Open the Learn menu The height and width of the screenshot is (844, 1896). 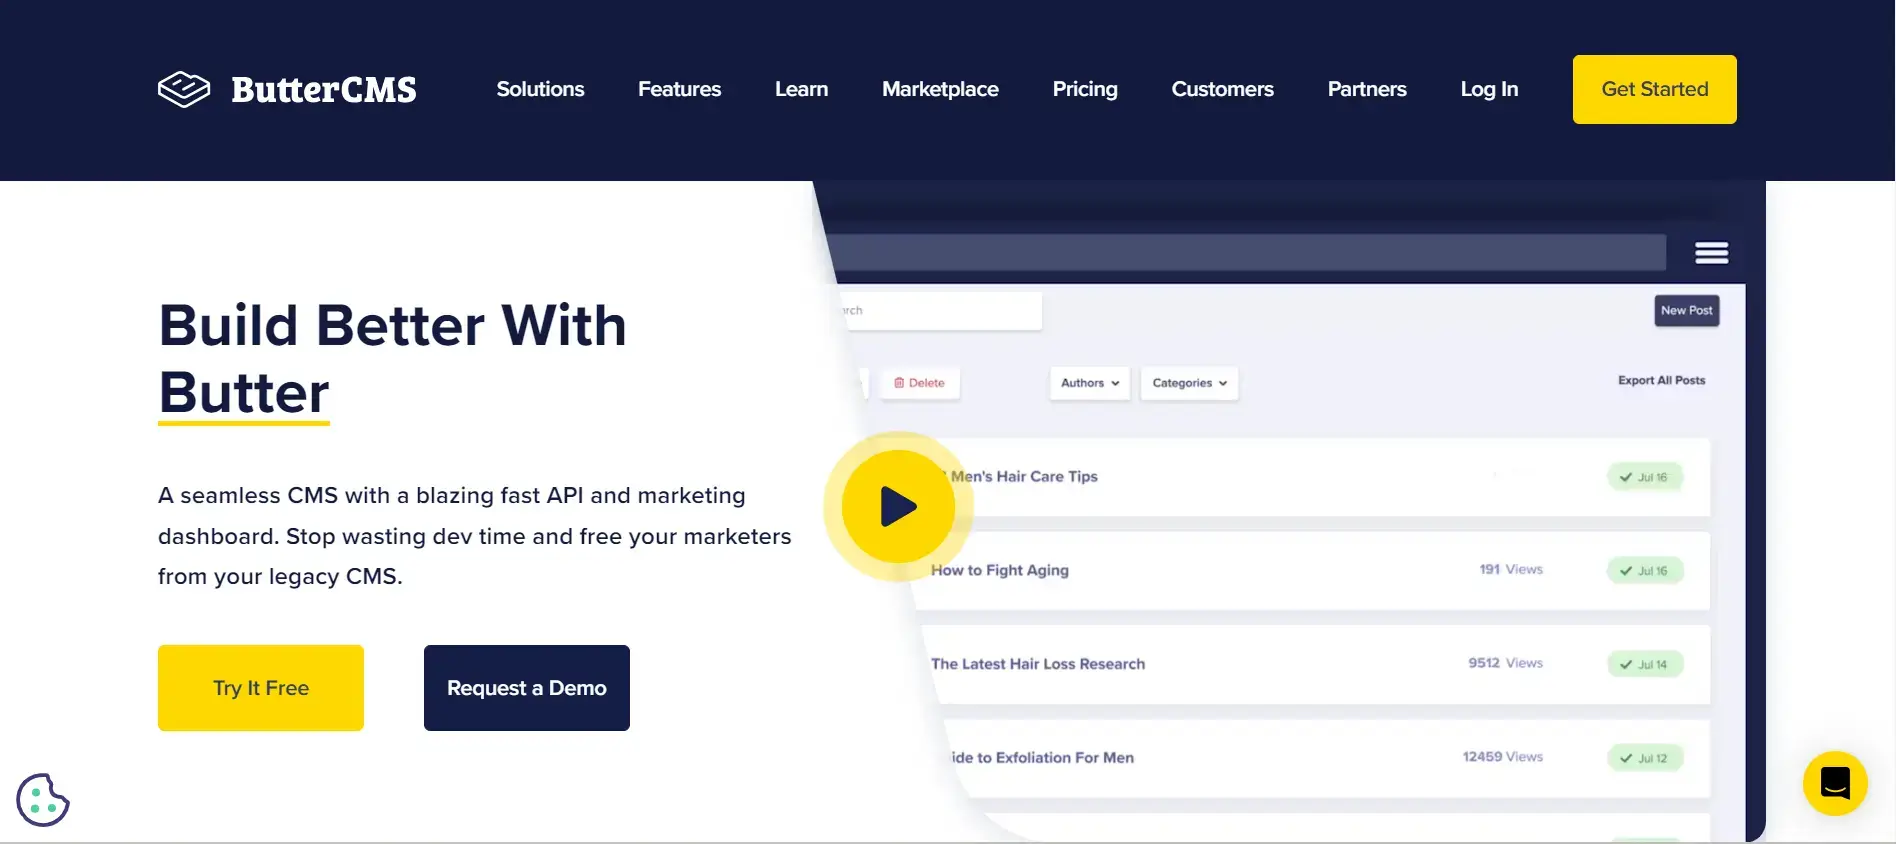801,89
